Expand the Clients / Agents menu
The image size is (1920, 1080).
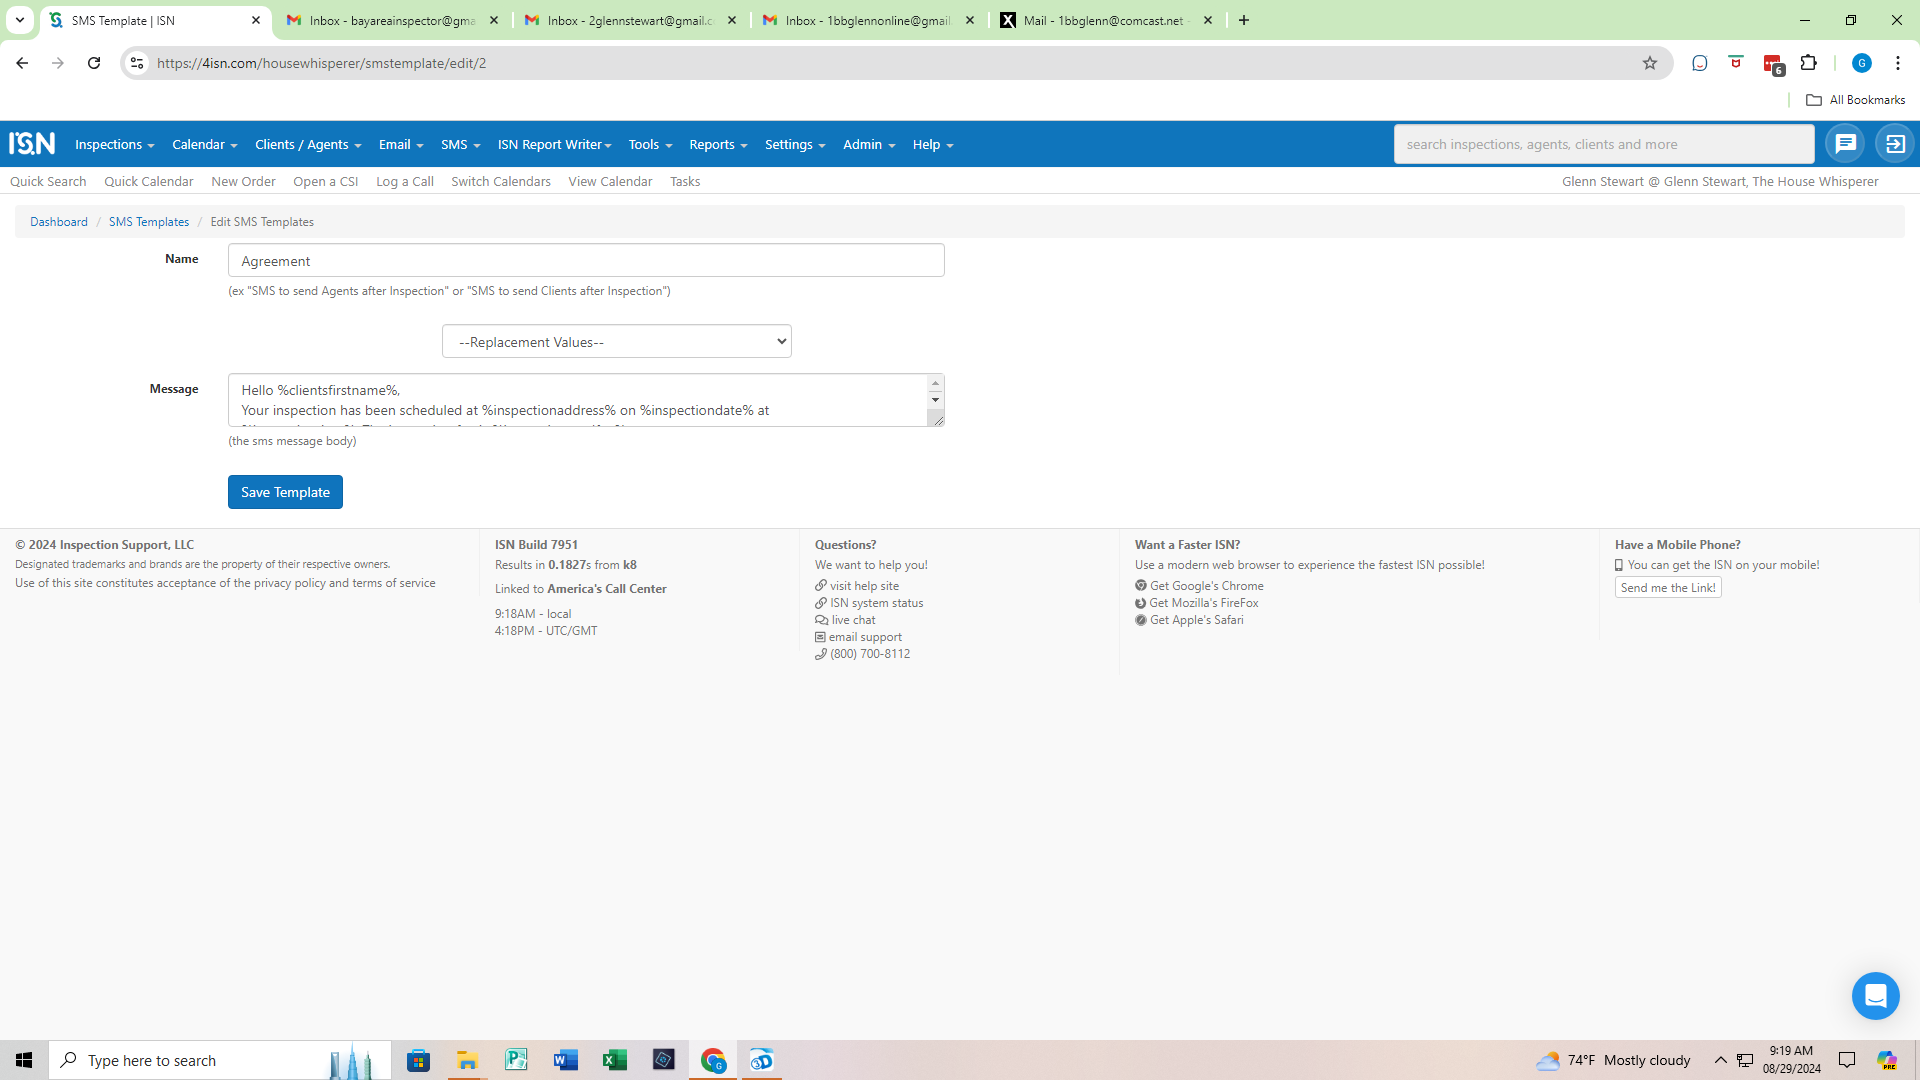point(308,144)
